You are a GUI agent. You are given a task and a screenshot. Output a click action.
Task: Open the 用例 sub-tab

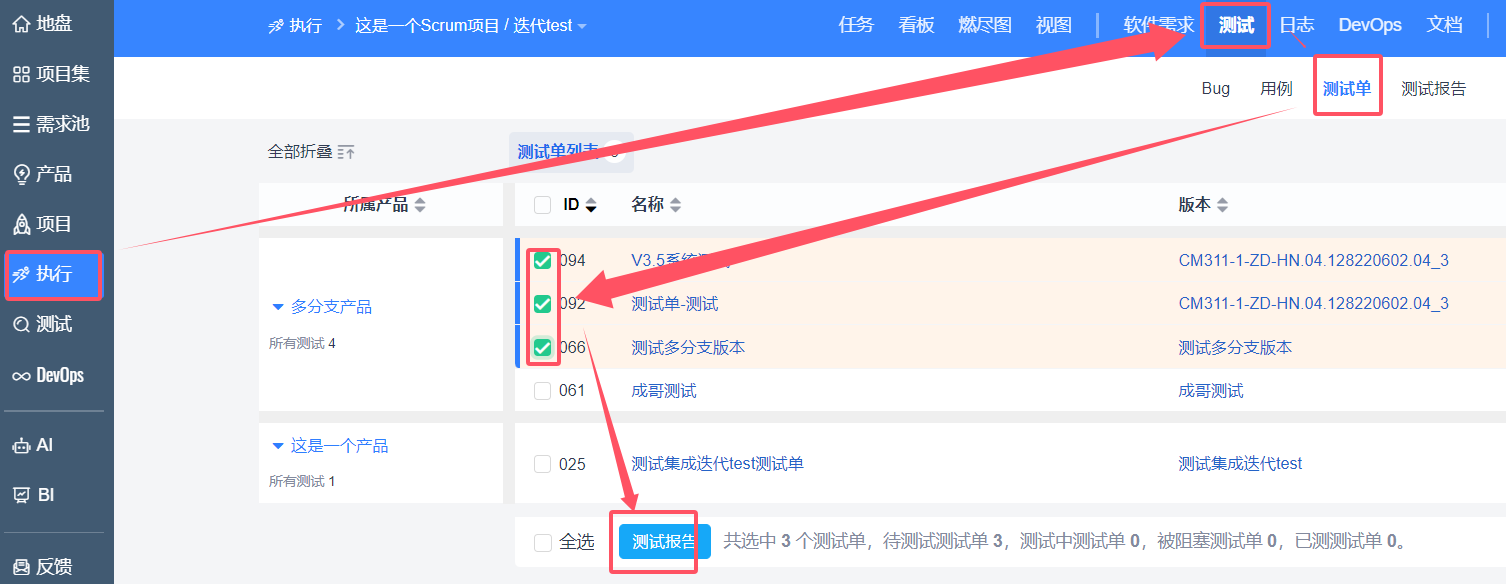point(1276,88)
